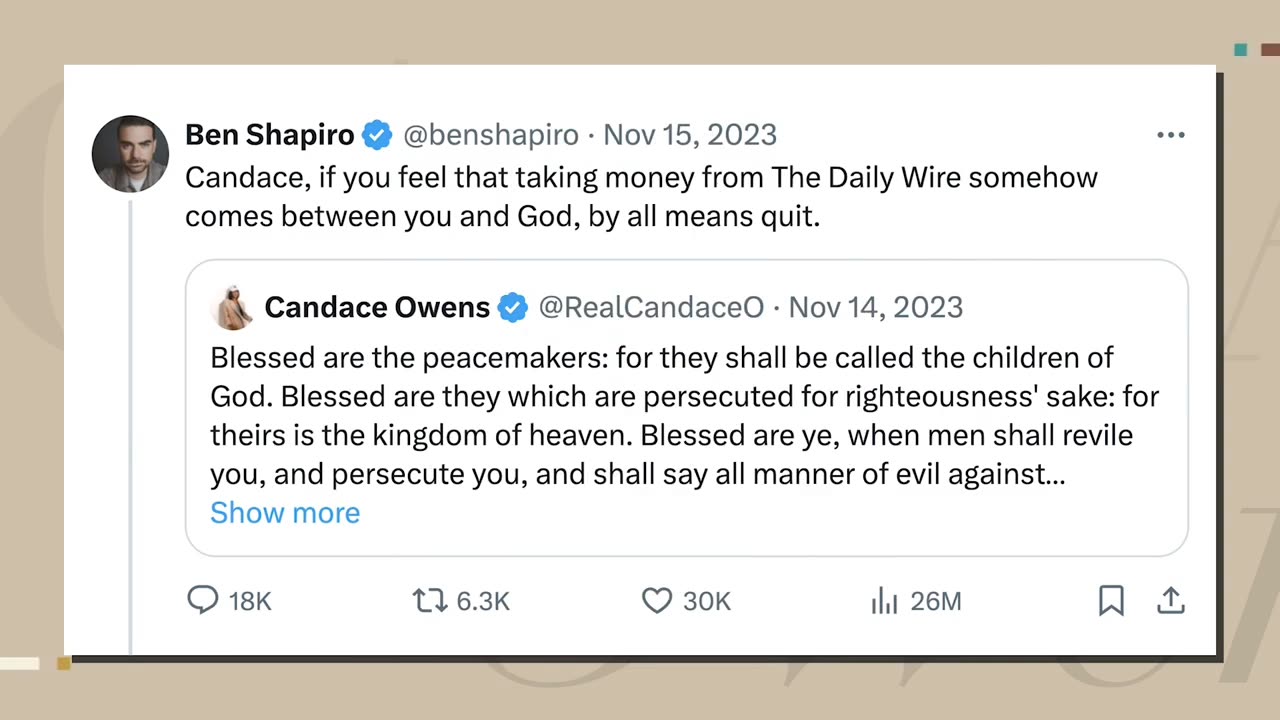Click the share upload arrow icon

(x=1171, y=600)
